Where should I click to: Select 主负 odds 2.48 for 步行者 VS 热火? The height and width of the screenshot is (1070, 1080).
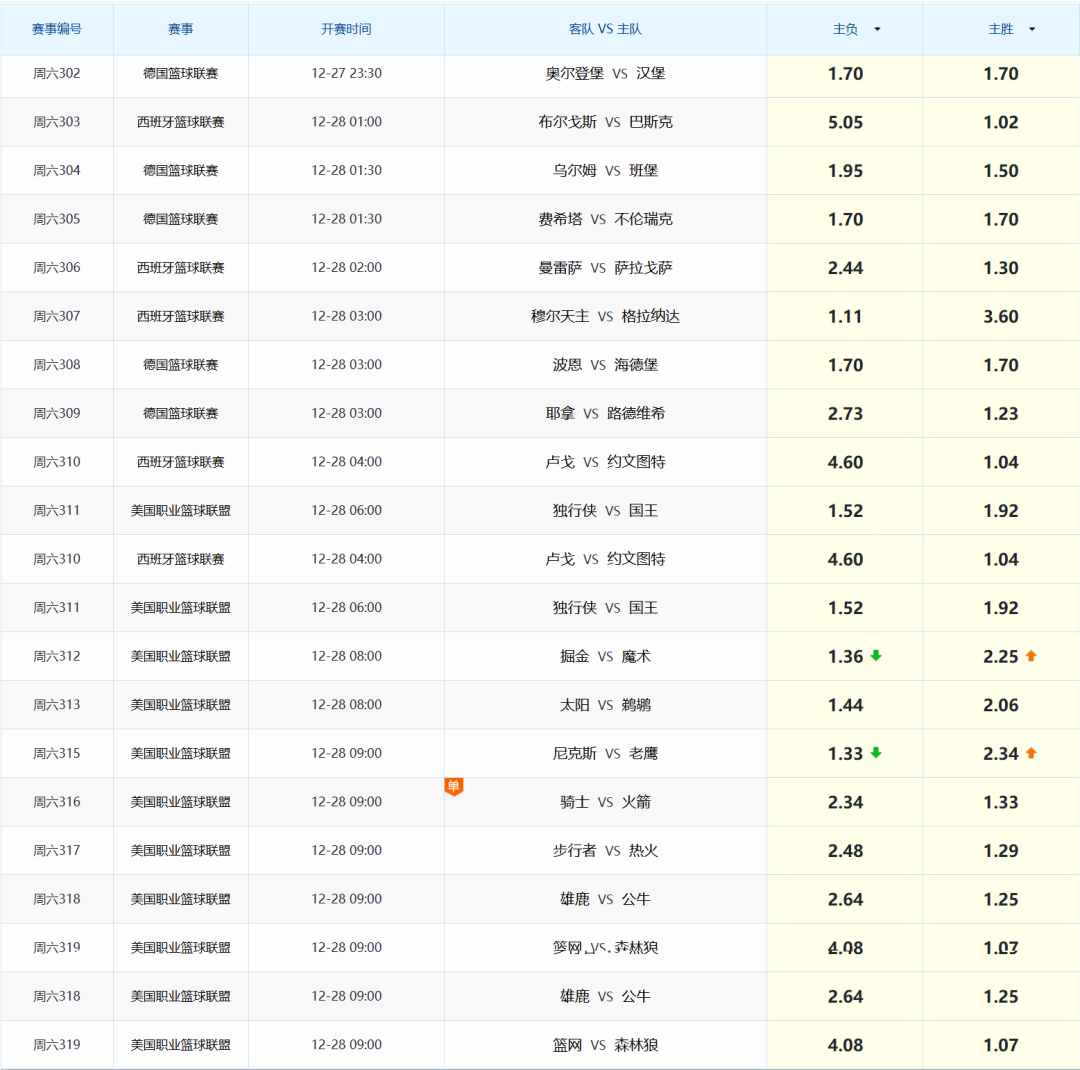coord(845,851)
